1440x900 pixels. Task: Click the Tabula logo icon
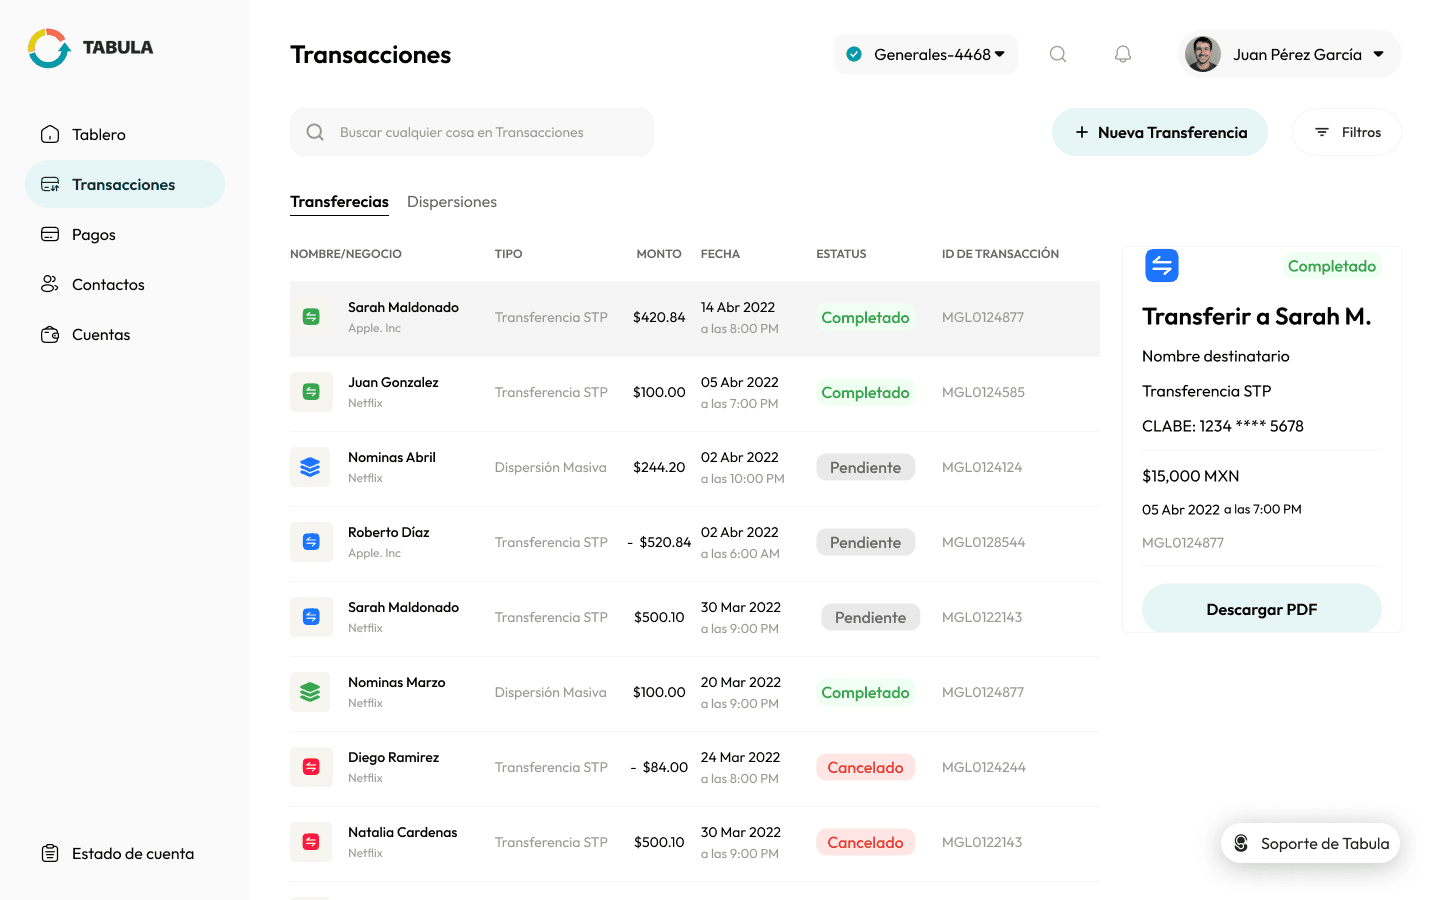click(x=46, y=47)
